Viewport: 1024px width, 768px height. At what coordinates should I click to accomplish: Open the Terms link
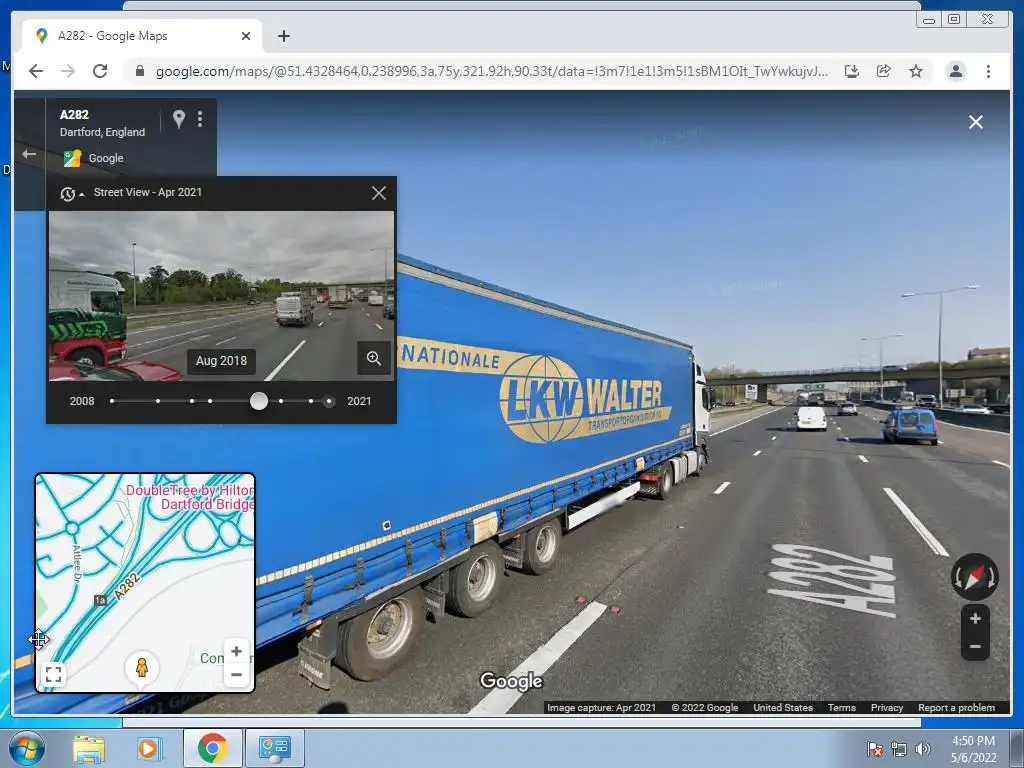click(841, 707)
